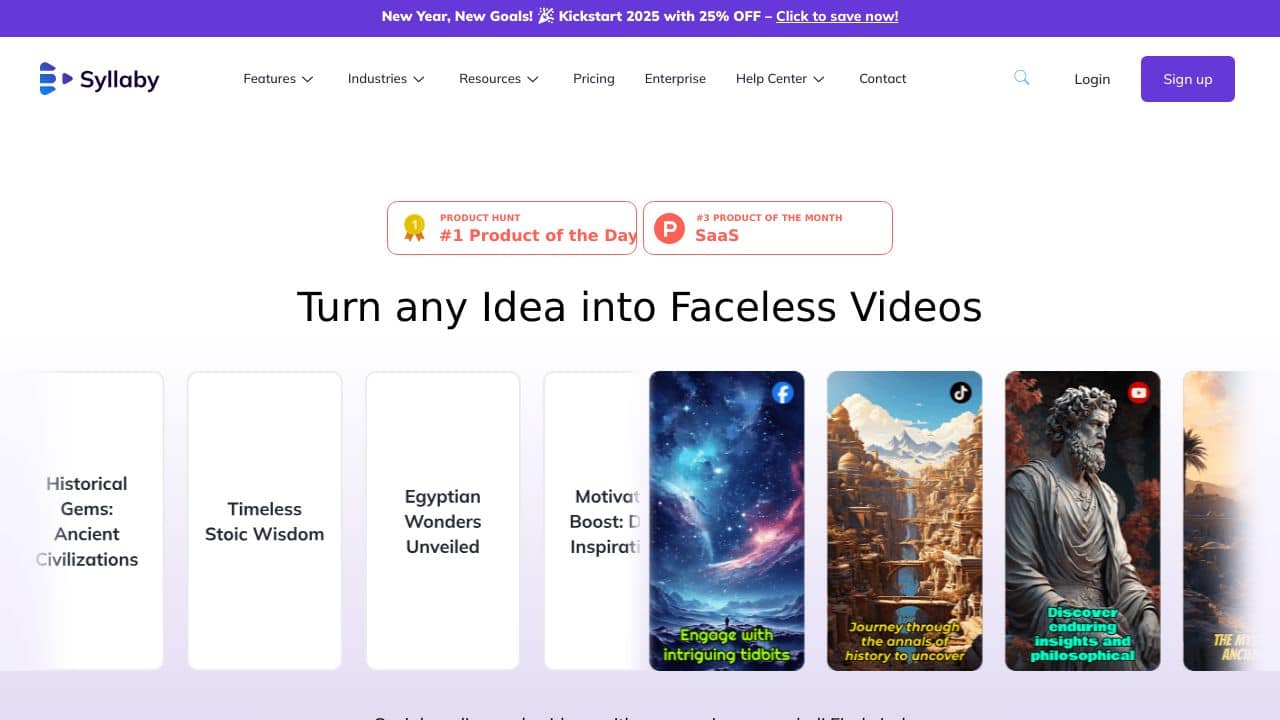This screenshot has height=720, width=1280.
Task: Expand the Features dropdown menu
Action: (x=279, y=79)
